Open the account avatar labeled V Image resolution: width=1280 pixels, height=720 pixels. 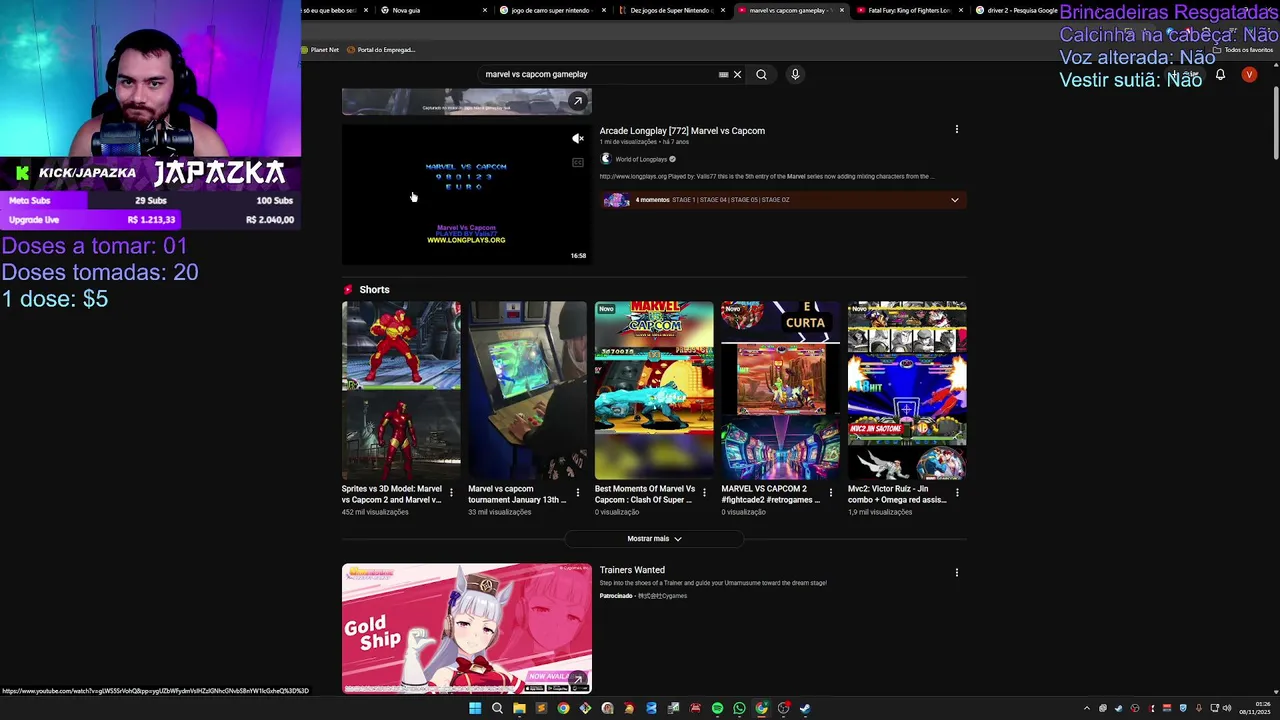click(1249, 75)
